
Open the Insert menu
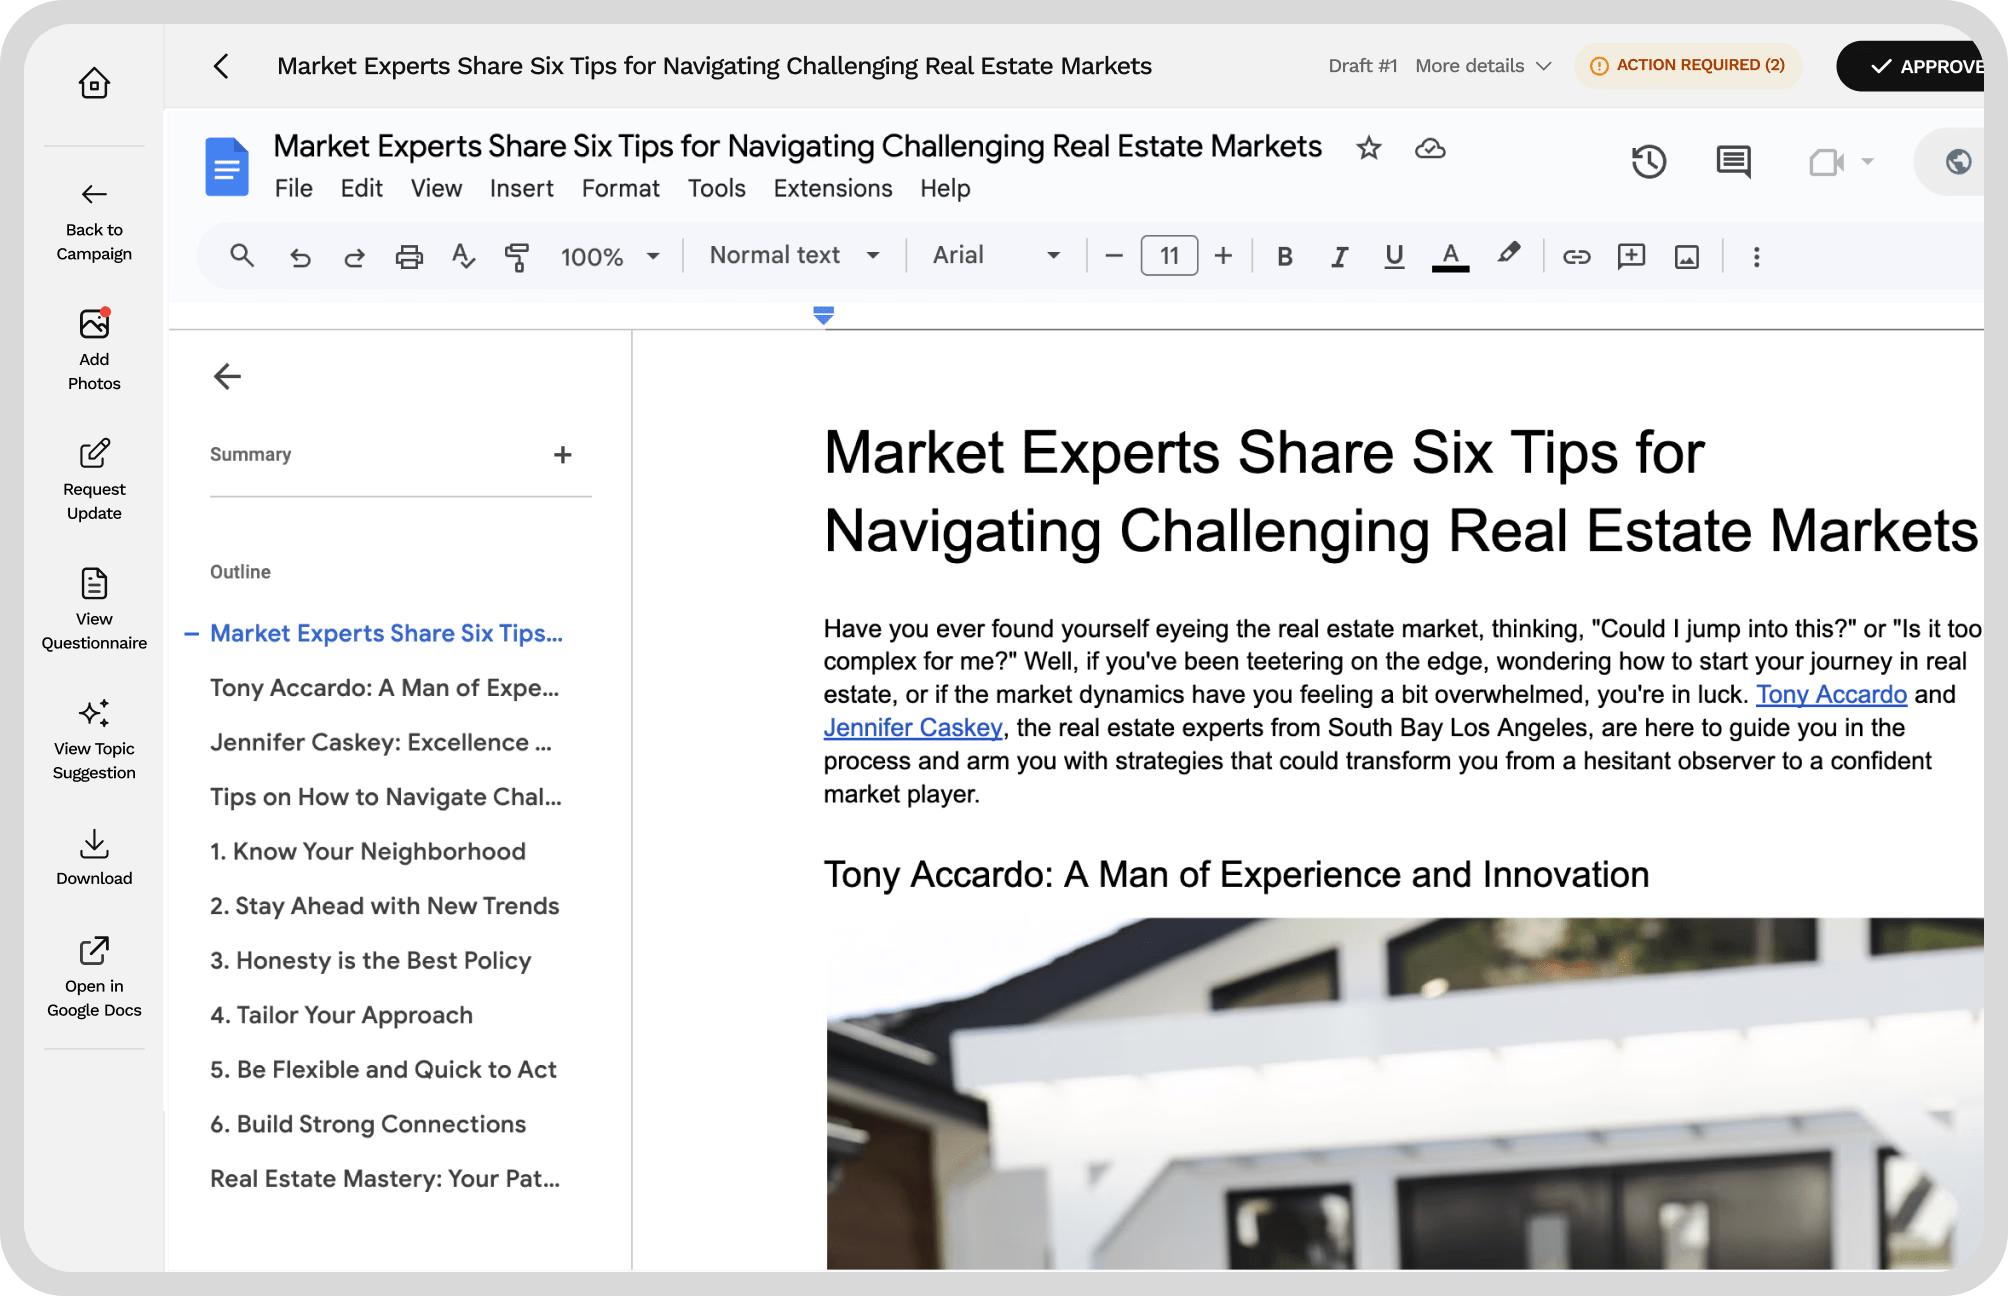point(521,188)
